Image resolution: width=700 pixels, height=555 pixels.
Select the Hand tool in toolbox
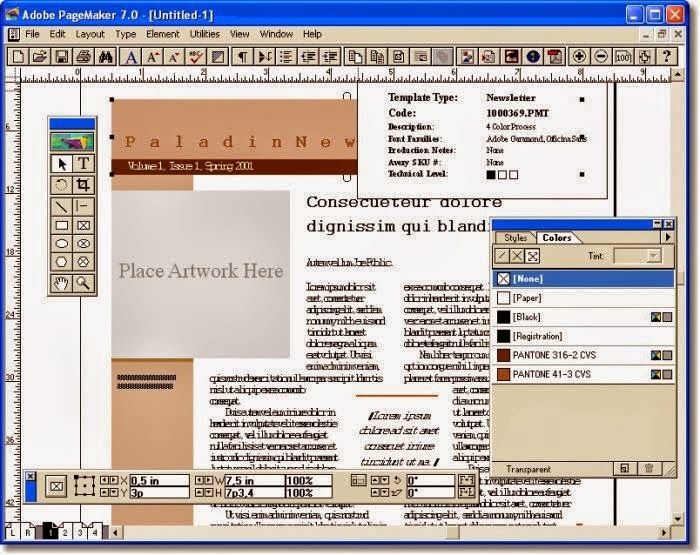pos(61,283)
